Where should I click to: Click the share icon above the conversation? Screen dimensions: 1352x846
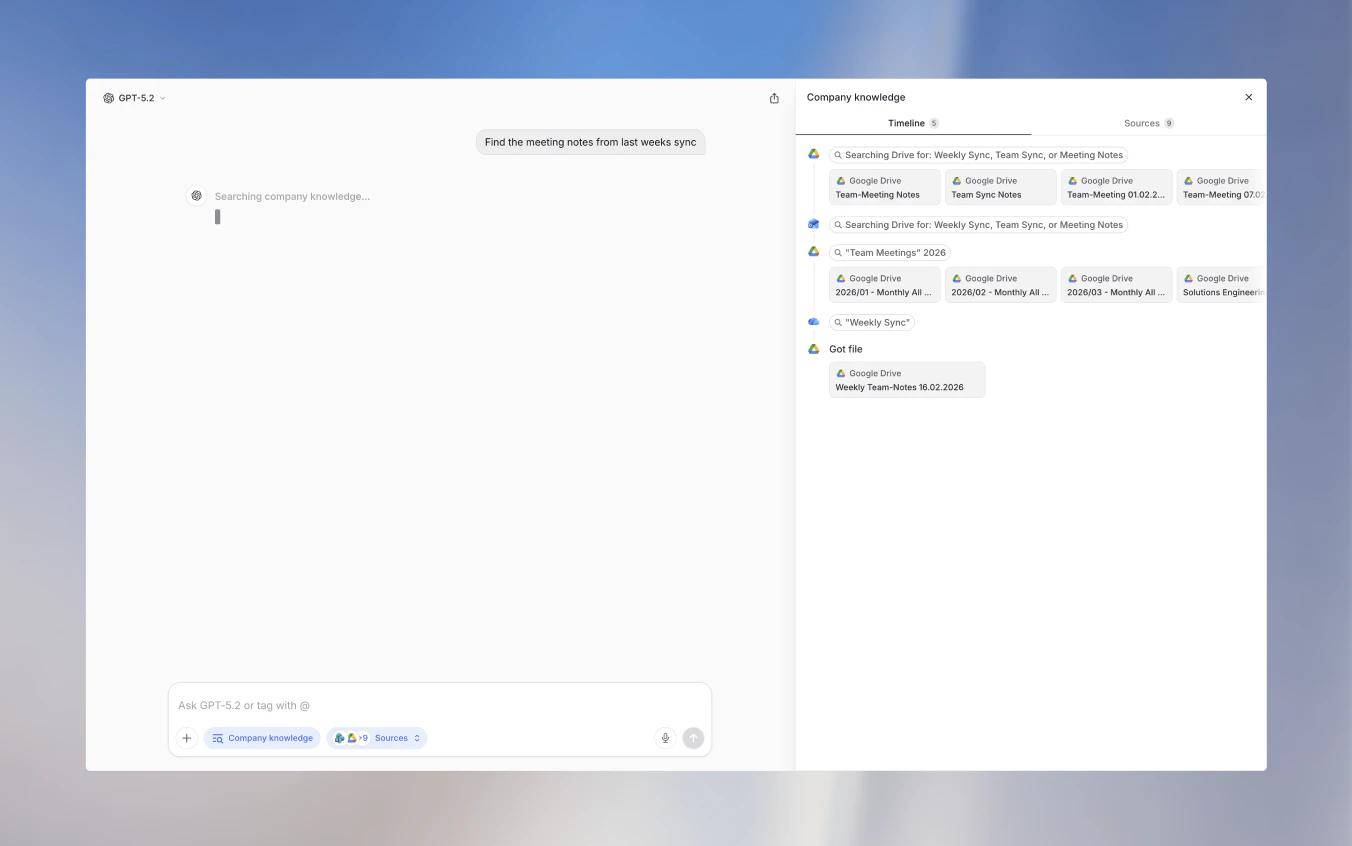pos(774,98)
